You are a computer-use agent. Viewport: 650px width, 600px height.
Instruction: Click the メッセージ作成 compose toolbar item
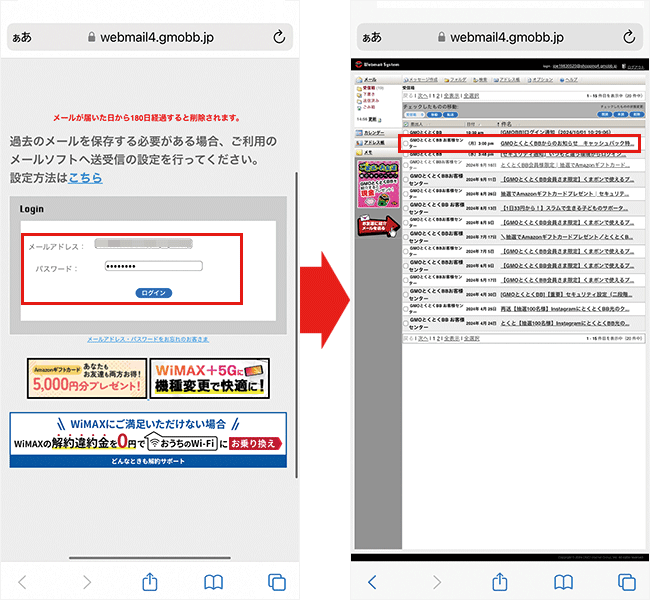point(420,78)
